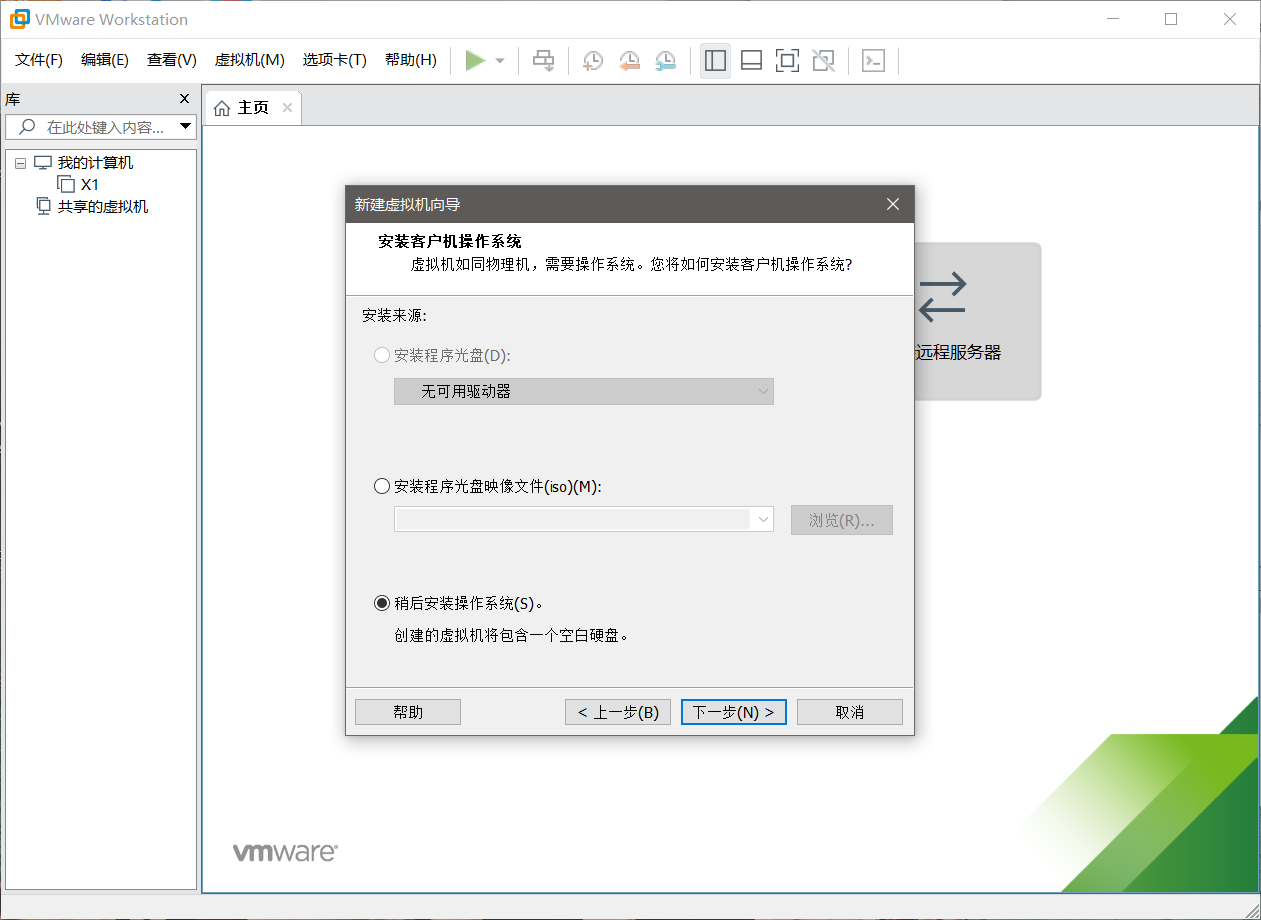Image resolution: width=1261 pixels, height=920 pixels.
Task: Click the ISO image path combo box
Action: pos(584,519)
